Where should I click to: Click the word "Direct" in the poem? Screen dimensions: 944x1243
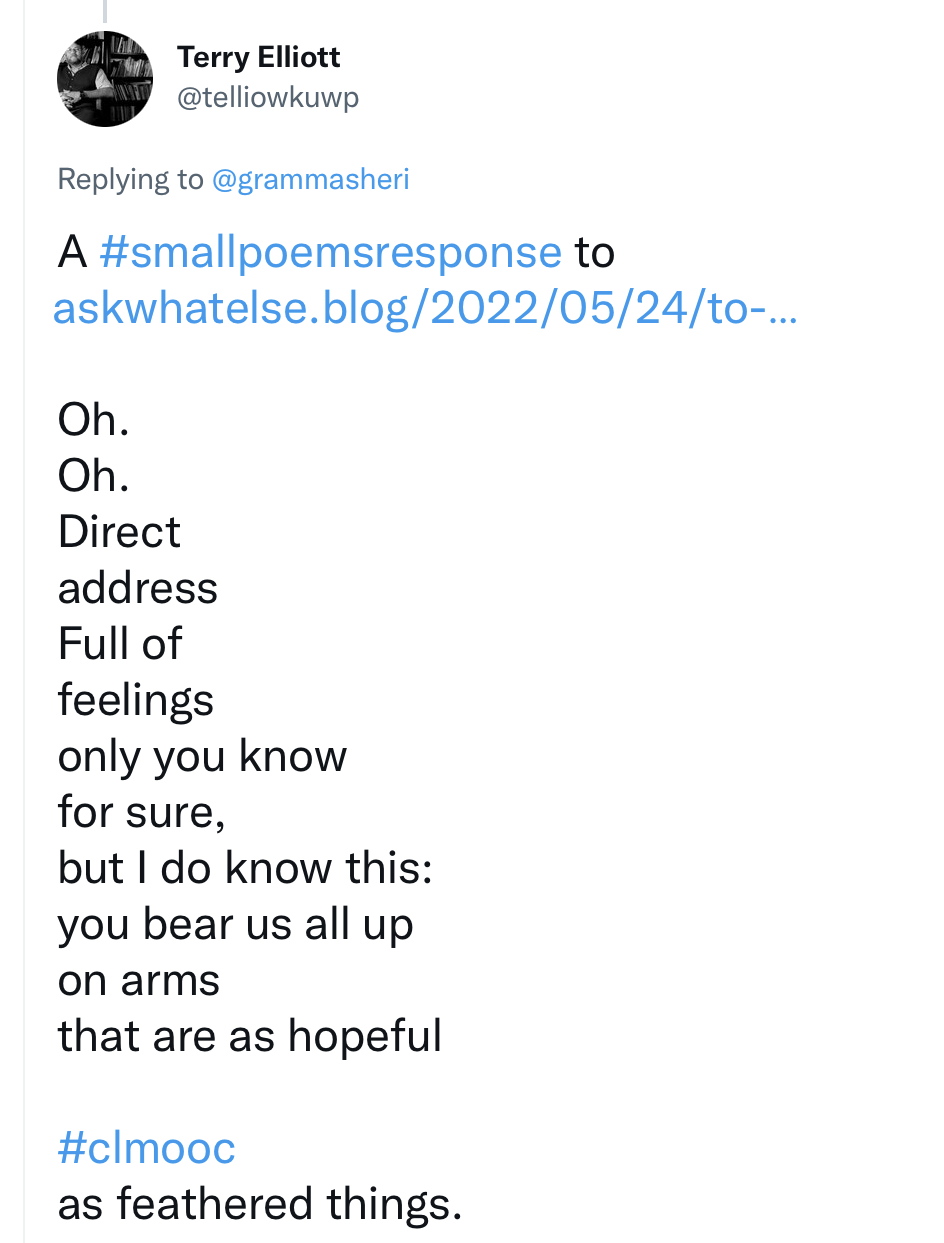coord(119,532)
